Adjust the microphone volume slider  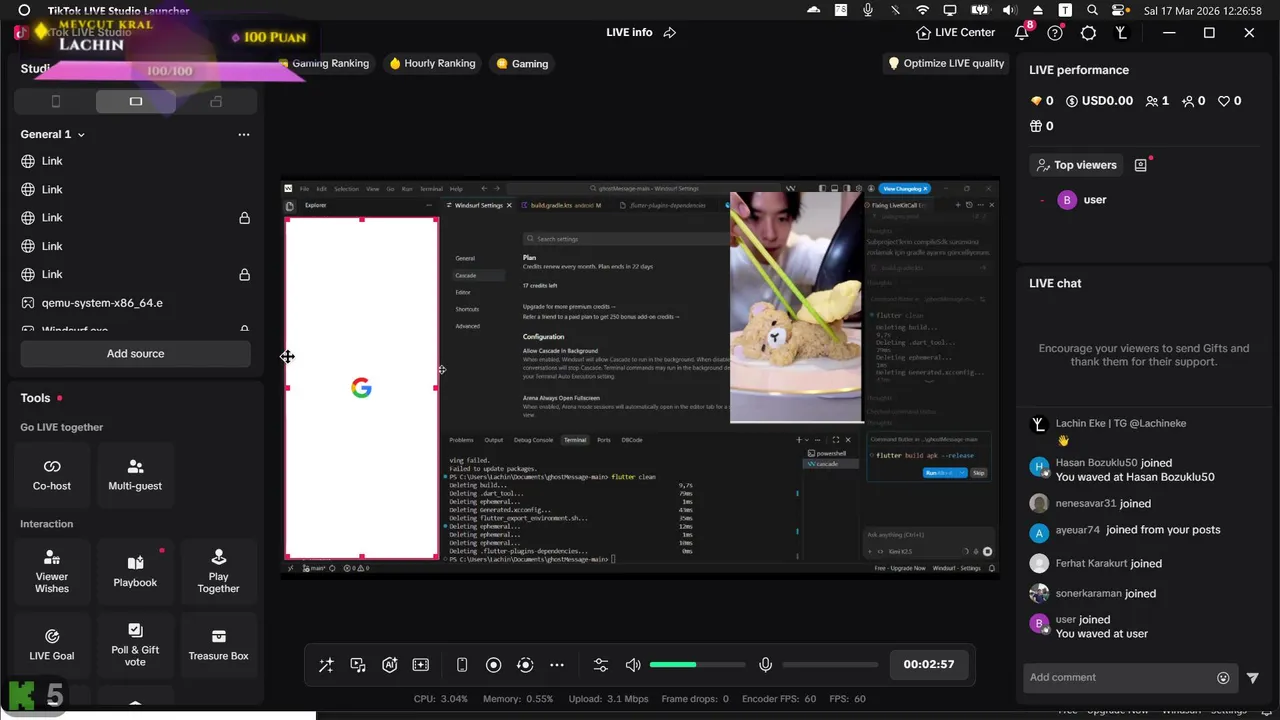(829, 665)
